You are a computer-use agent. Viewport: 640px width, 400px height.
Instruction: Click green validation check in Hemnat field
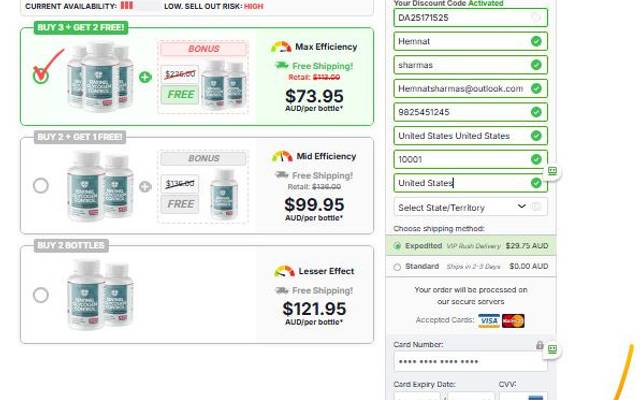[536, 41]
